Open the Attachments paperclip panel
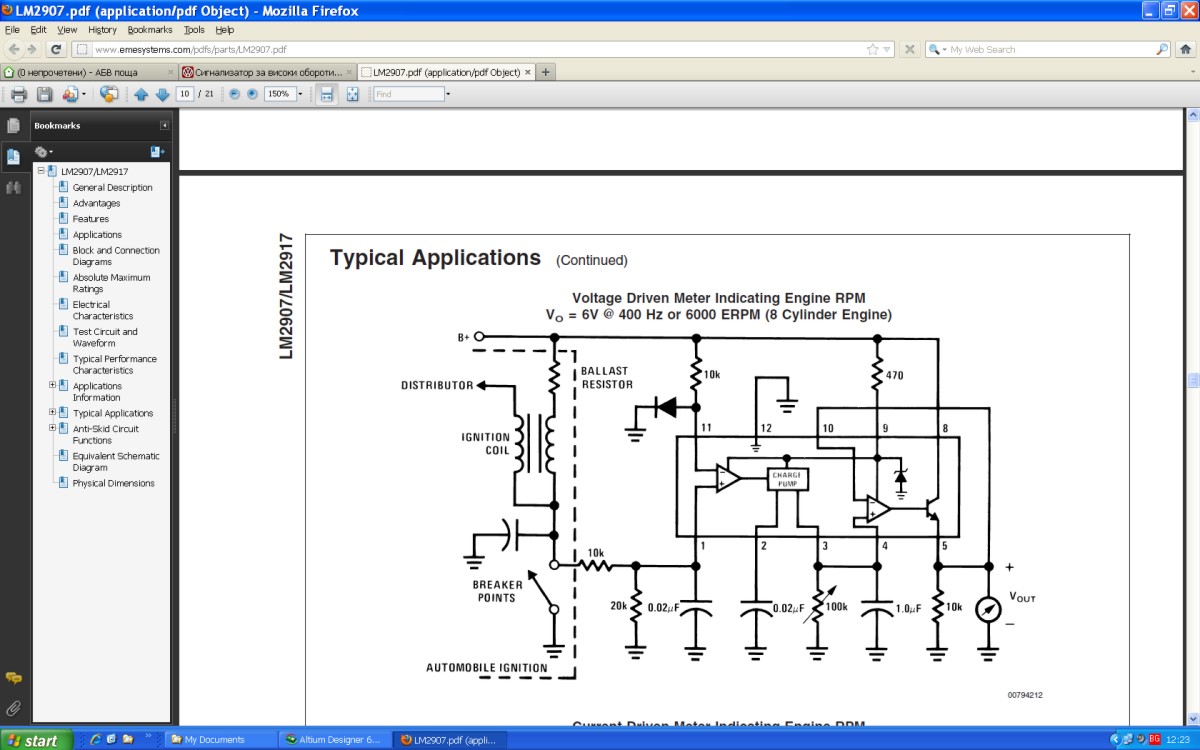The image size is (1200, 750). click(14, 708)
